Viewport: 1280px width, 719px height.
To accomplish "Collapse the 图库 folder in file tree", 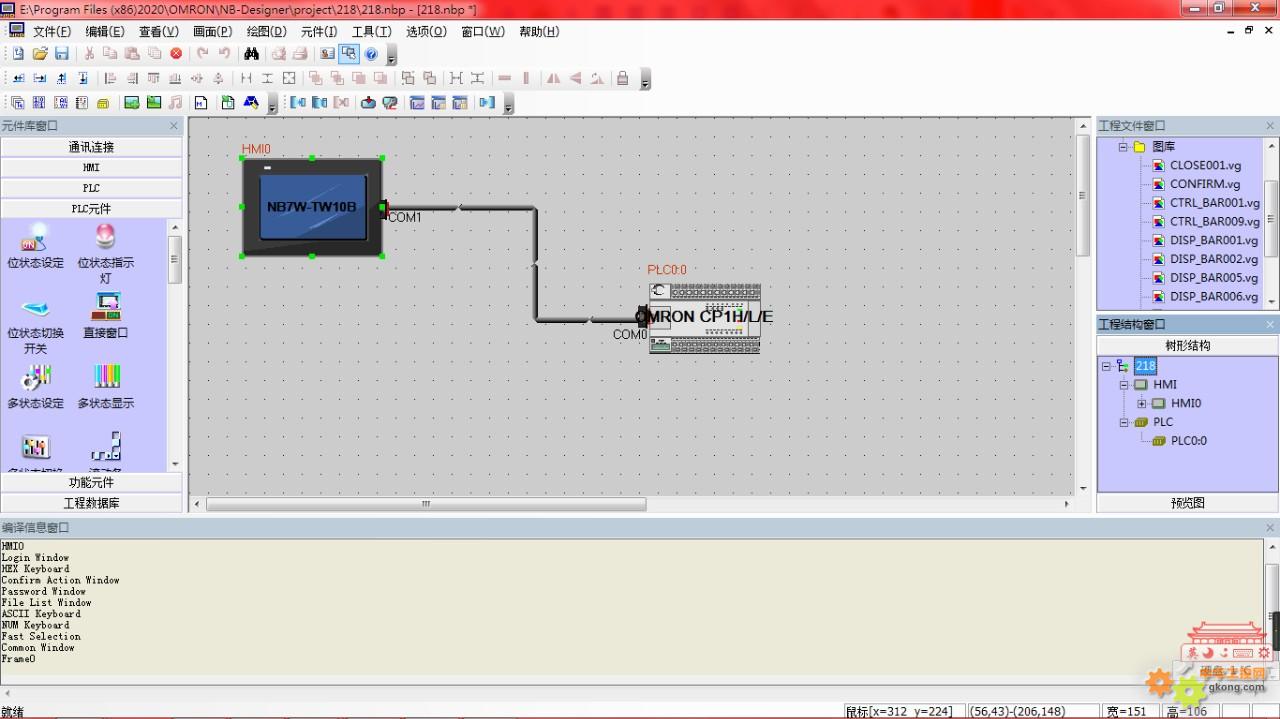I will point(1123,147).
